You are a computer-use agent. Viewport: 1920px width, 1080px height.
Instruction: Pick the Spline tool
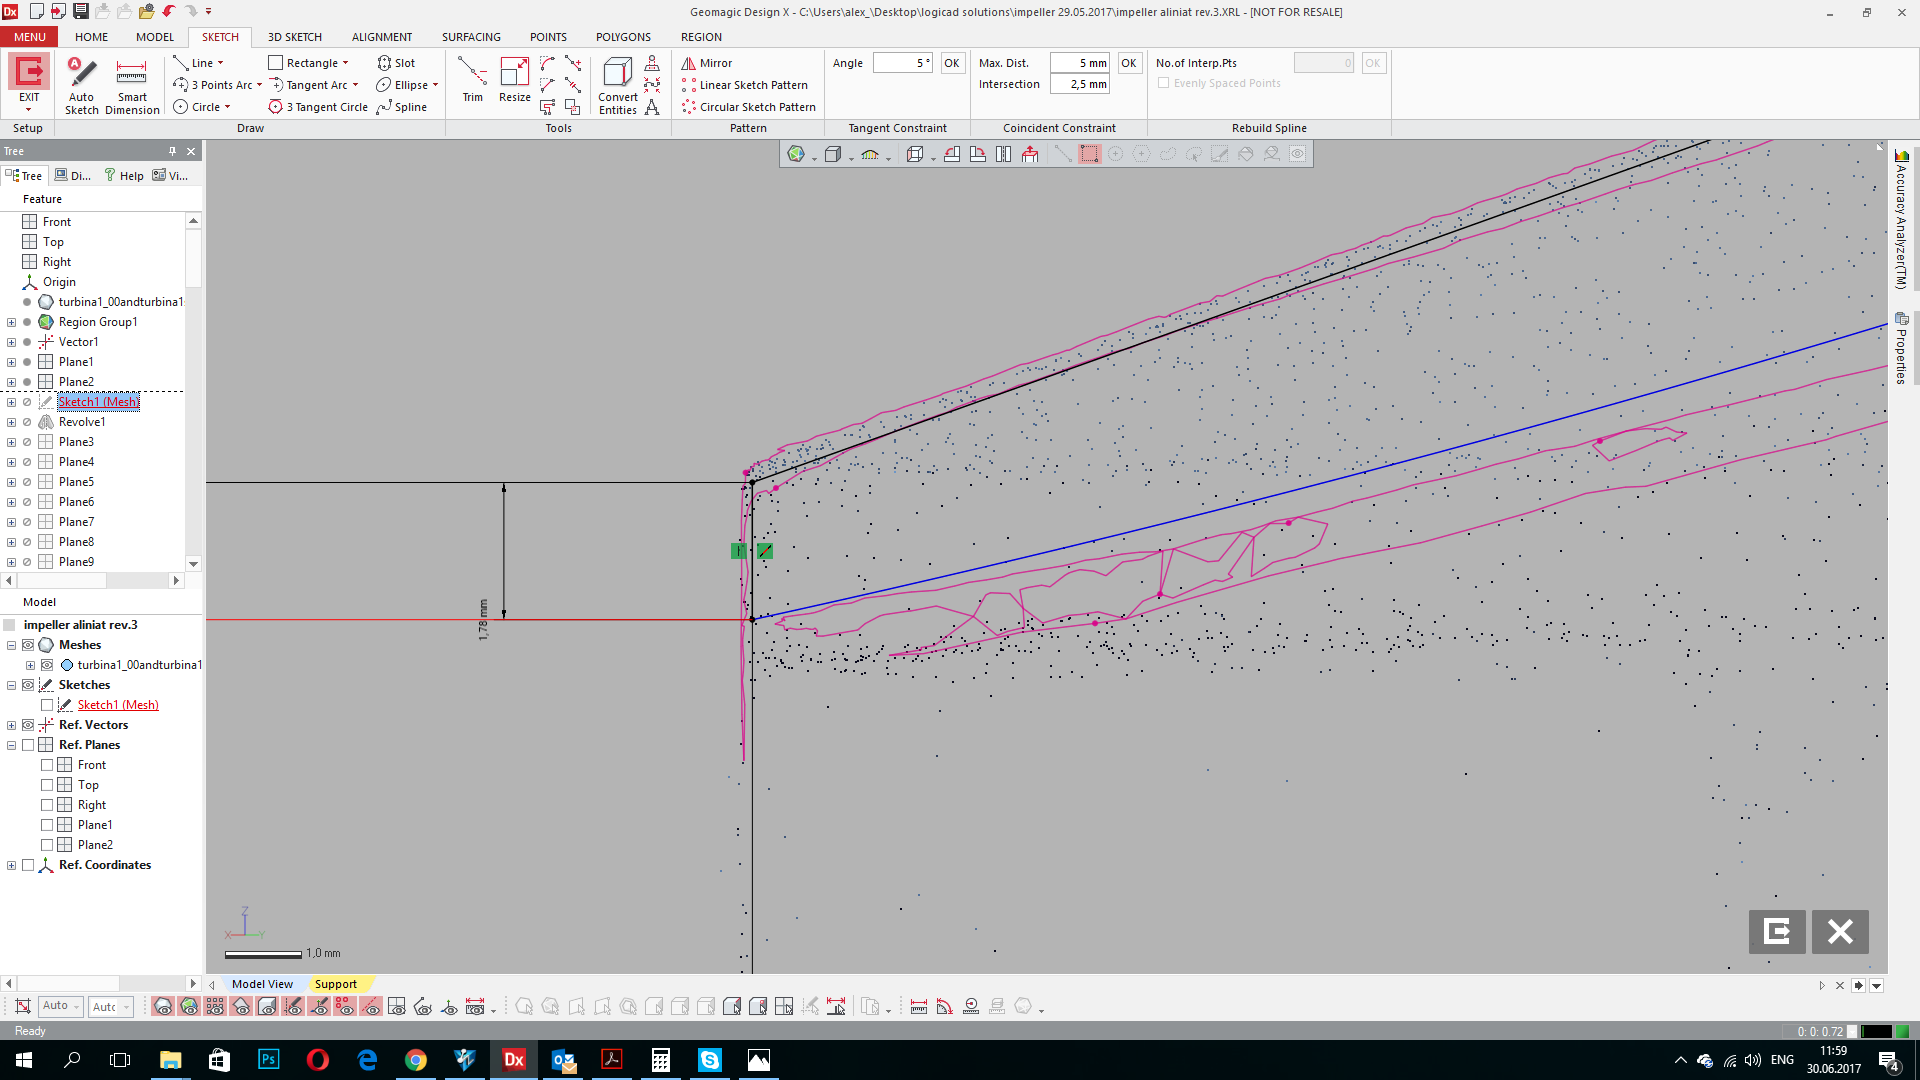pos(402,107)
